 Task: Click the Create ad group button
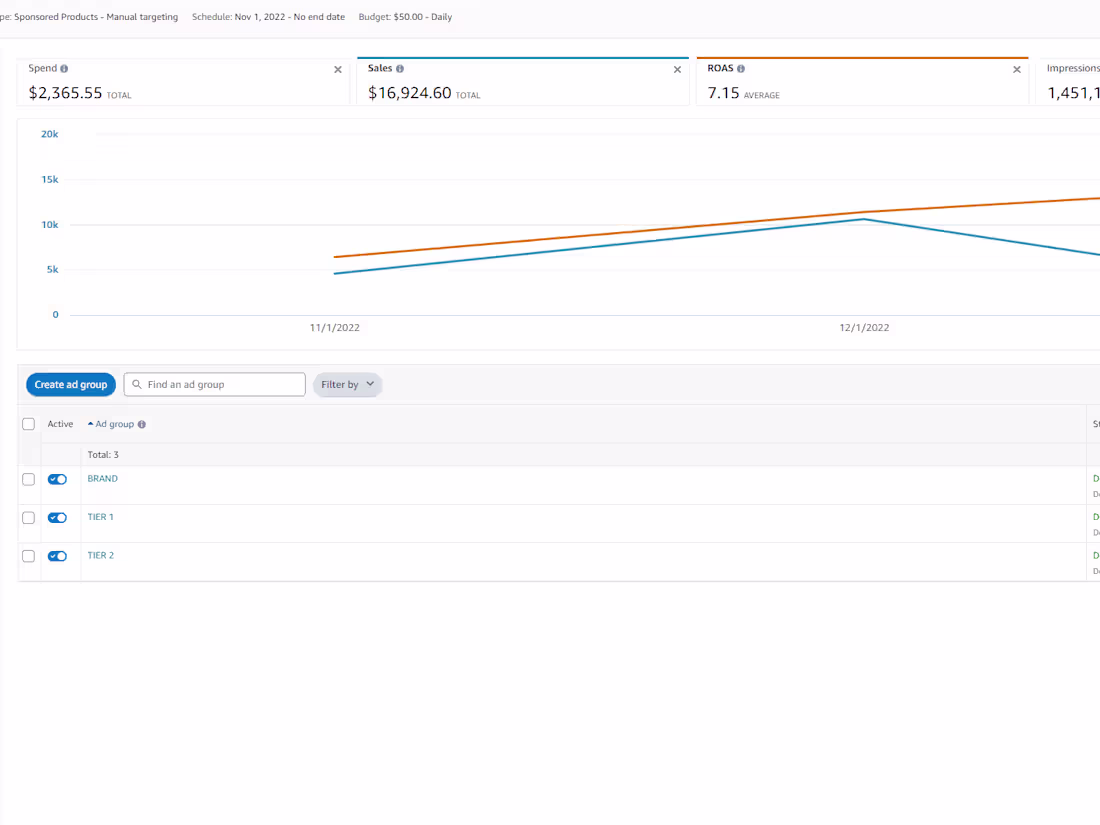coord(70,384)
